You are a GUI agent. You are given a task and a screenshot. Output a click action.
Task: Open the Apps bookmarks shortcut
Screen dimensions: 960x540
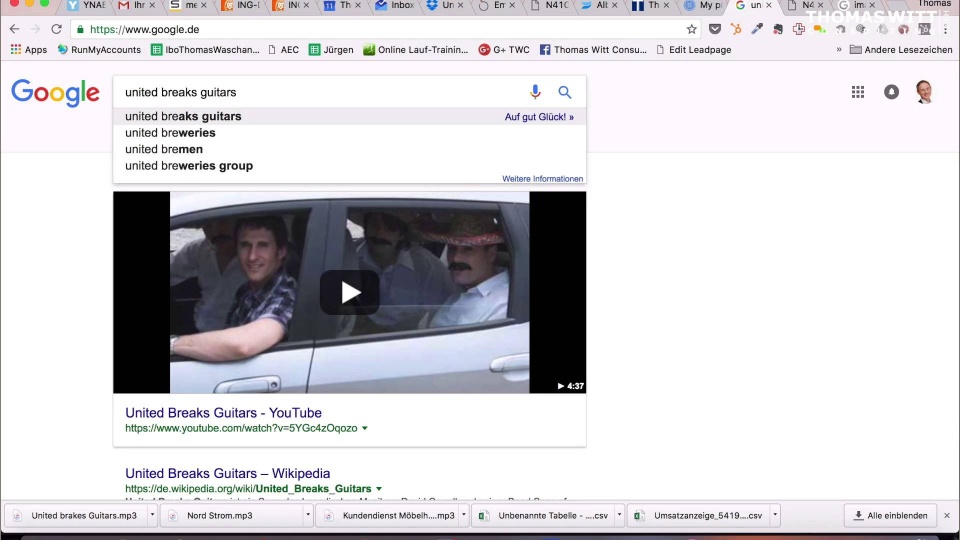click(x=28, y=50)
